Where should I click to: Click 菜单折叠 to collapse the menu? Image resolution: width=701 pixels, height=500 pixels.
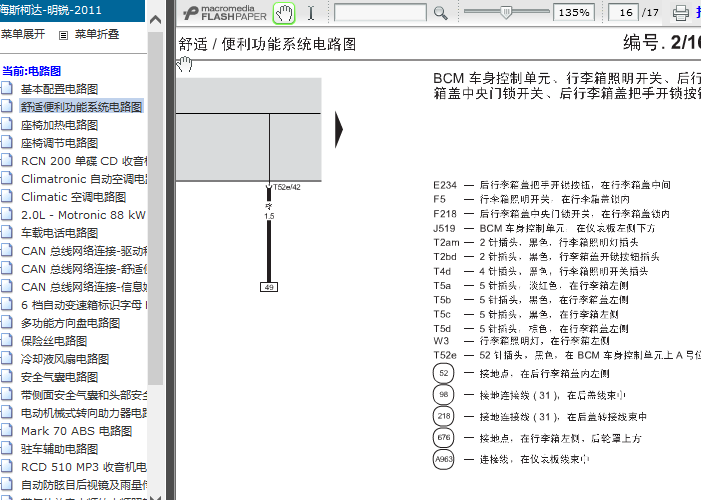pyautogui.click(x=97, y=34)
